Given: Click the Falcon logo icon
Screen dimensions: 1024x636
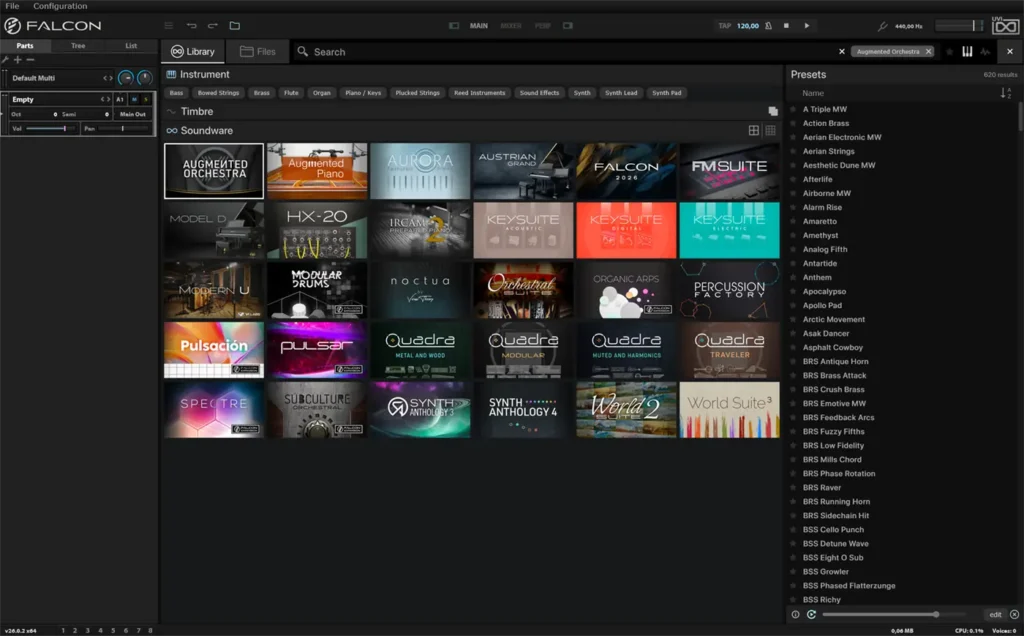Looking at the screenshot, I should (x=12, y=25).
